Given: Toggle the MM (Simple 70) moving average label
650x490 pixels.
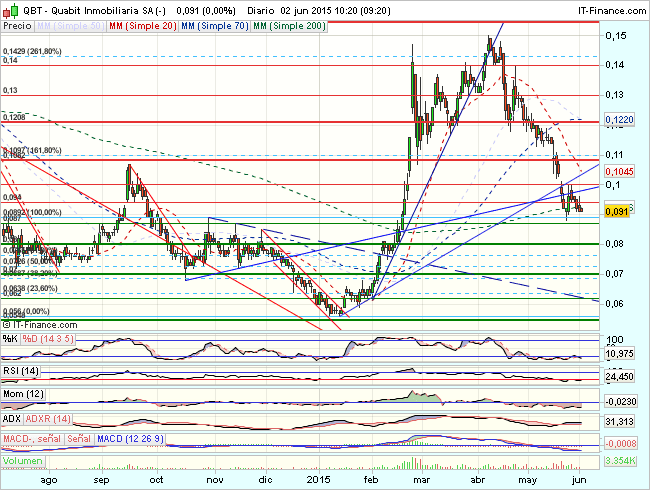Looking at the screenshot, I should (215, 26).
